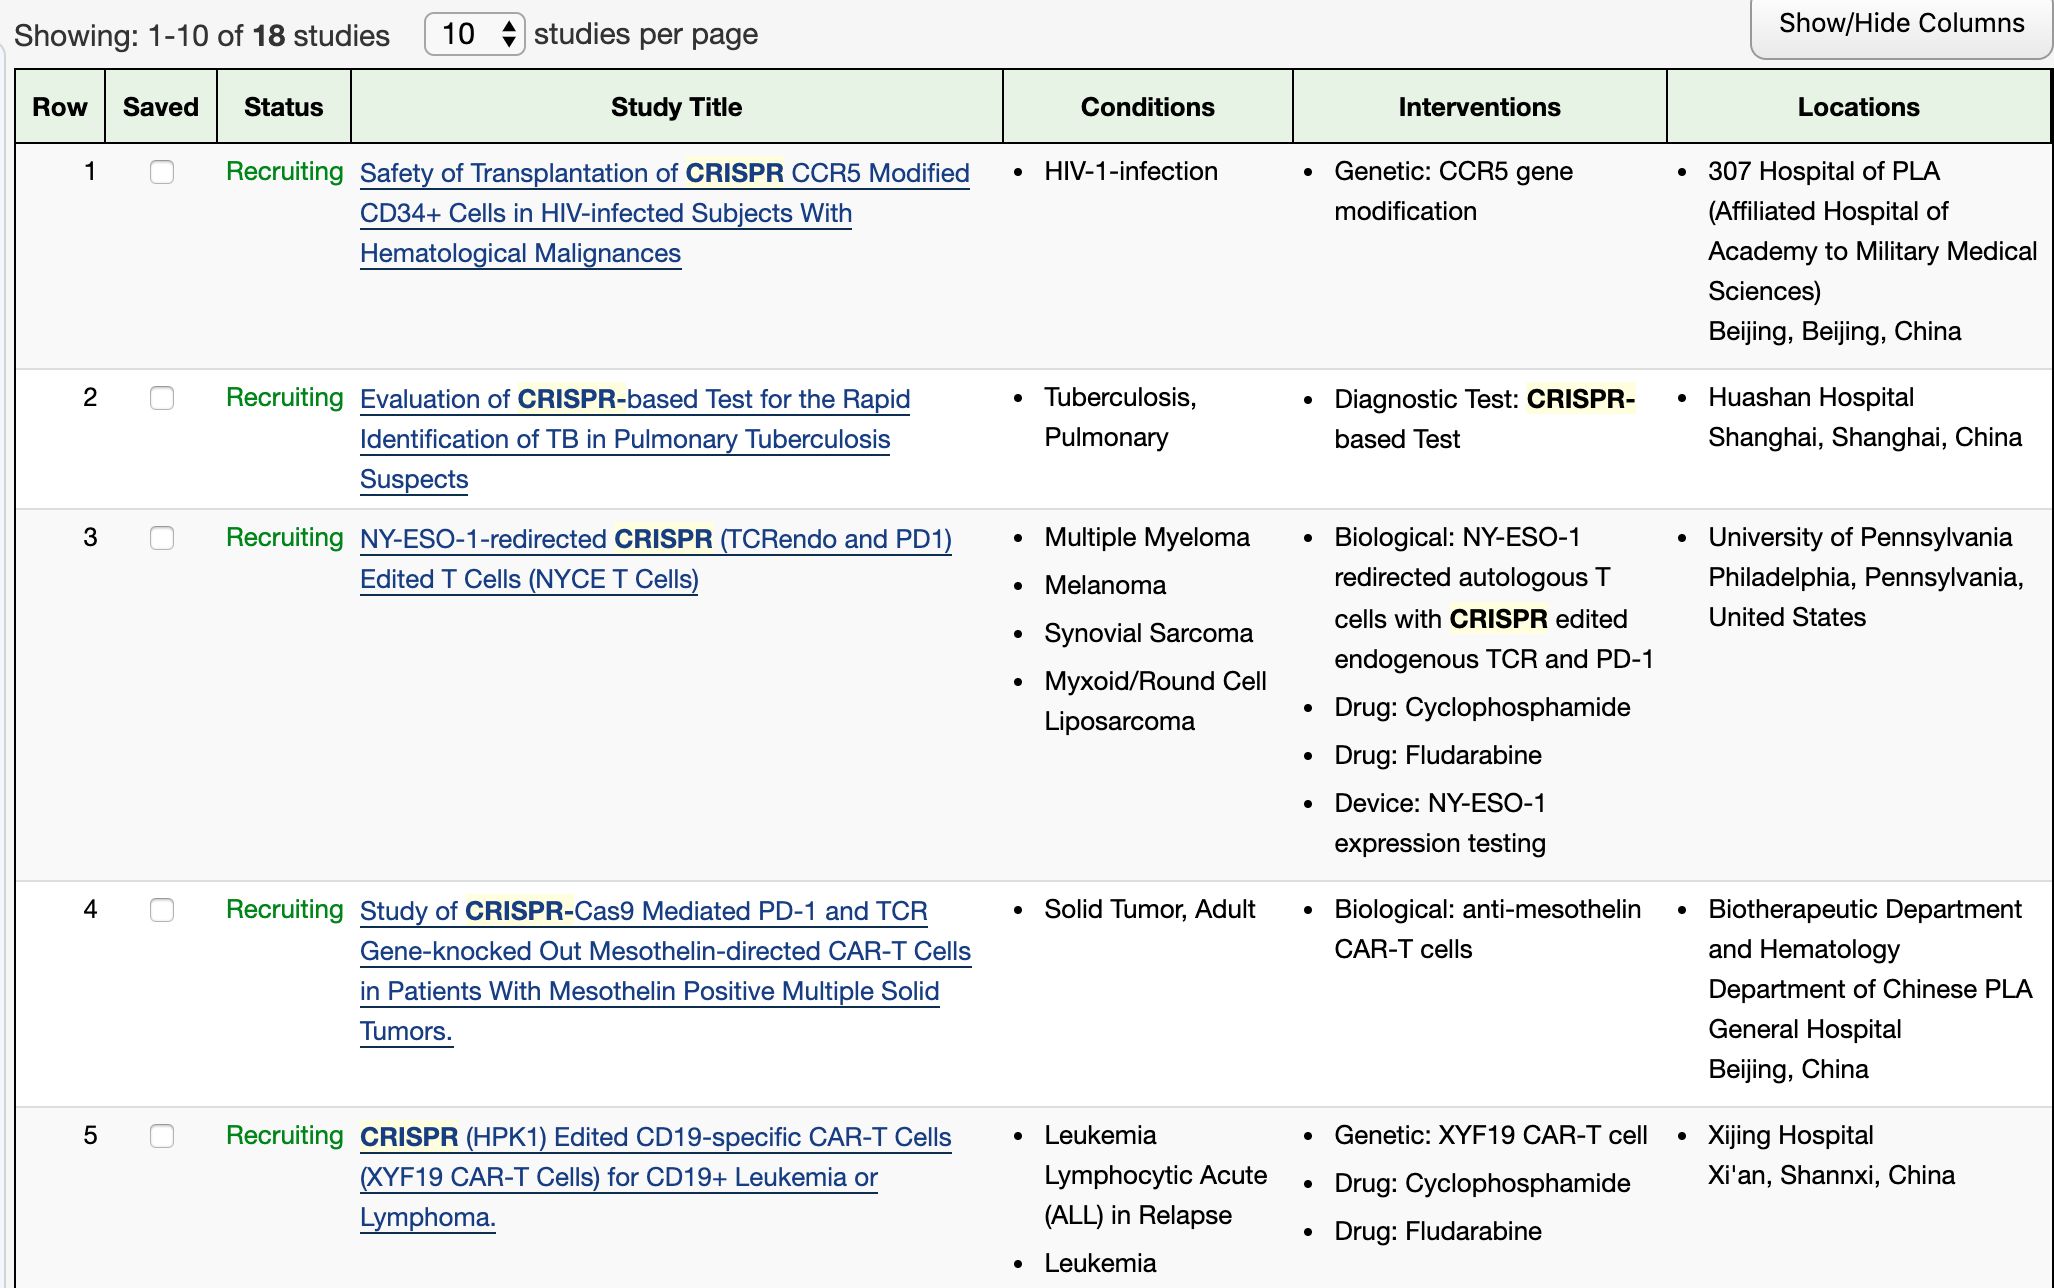
Task: Click the 'Melanoma' condition
Action: pos(1105,585)
